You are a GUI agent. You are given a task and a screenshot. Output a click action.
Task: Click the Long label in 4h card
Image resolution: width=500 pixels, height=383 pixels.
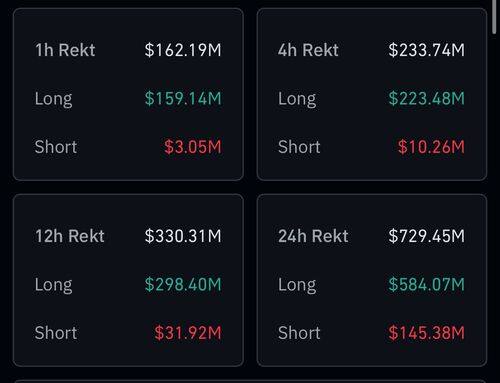coord(297,99)
